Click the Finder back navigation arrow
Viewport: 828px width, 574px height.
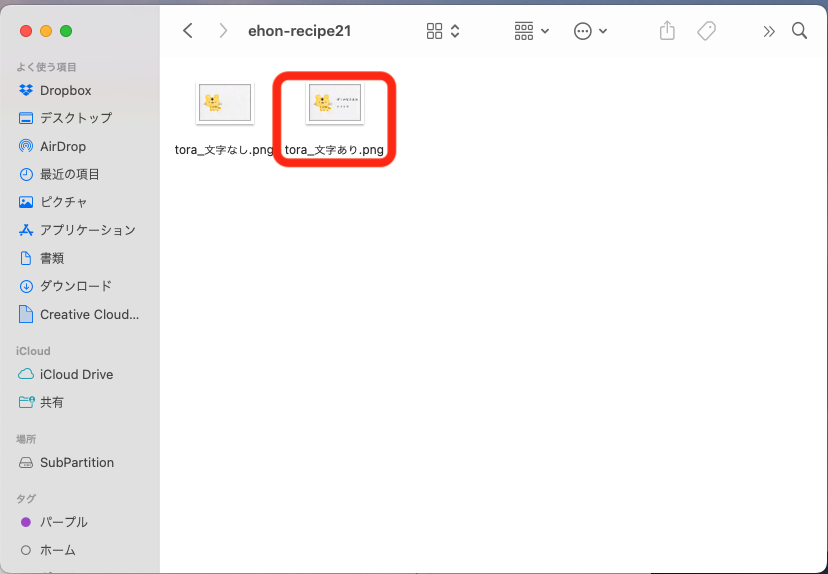(x=188, y=31)
